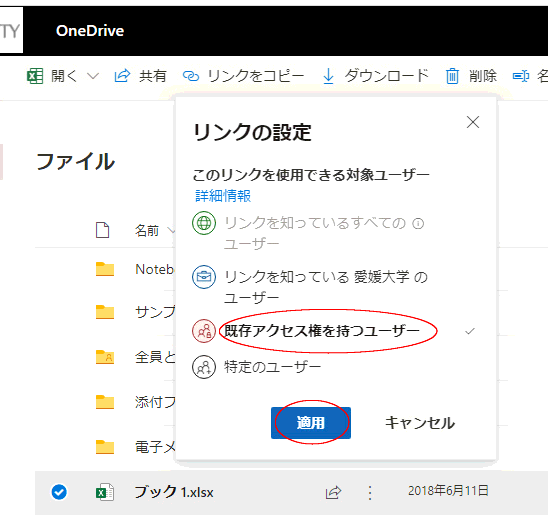Click the trash can icon
Viewport: 548px width, 532px height.
click(452, 76)
